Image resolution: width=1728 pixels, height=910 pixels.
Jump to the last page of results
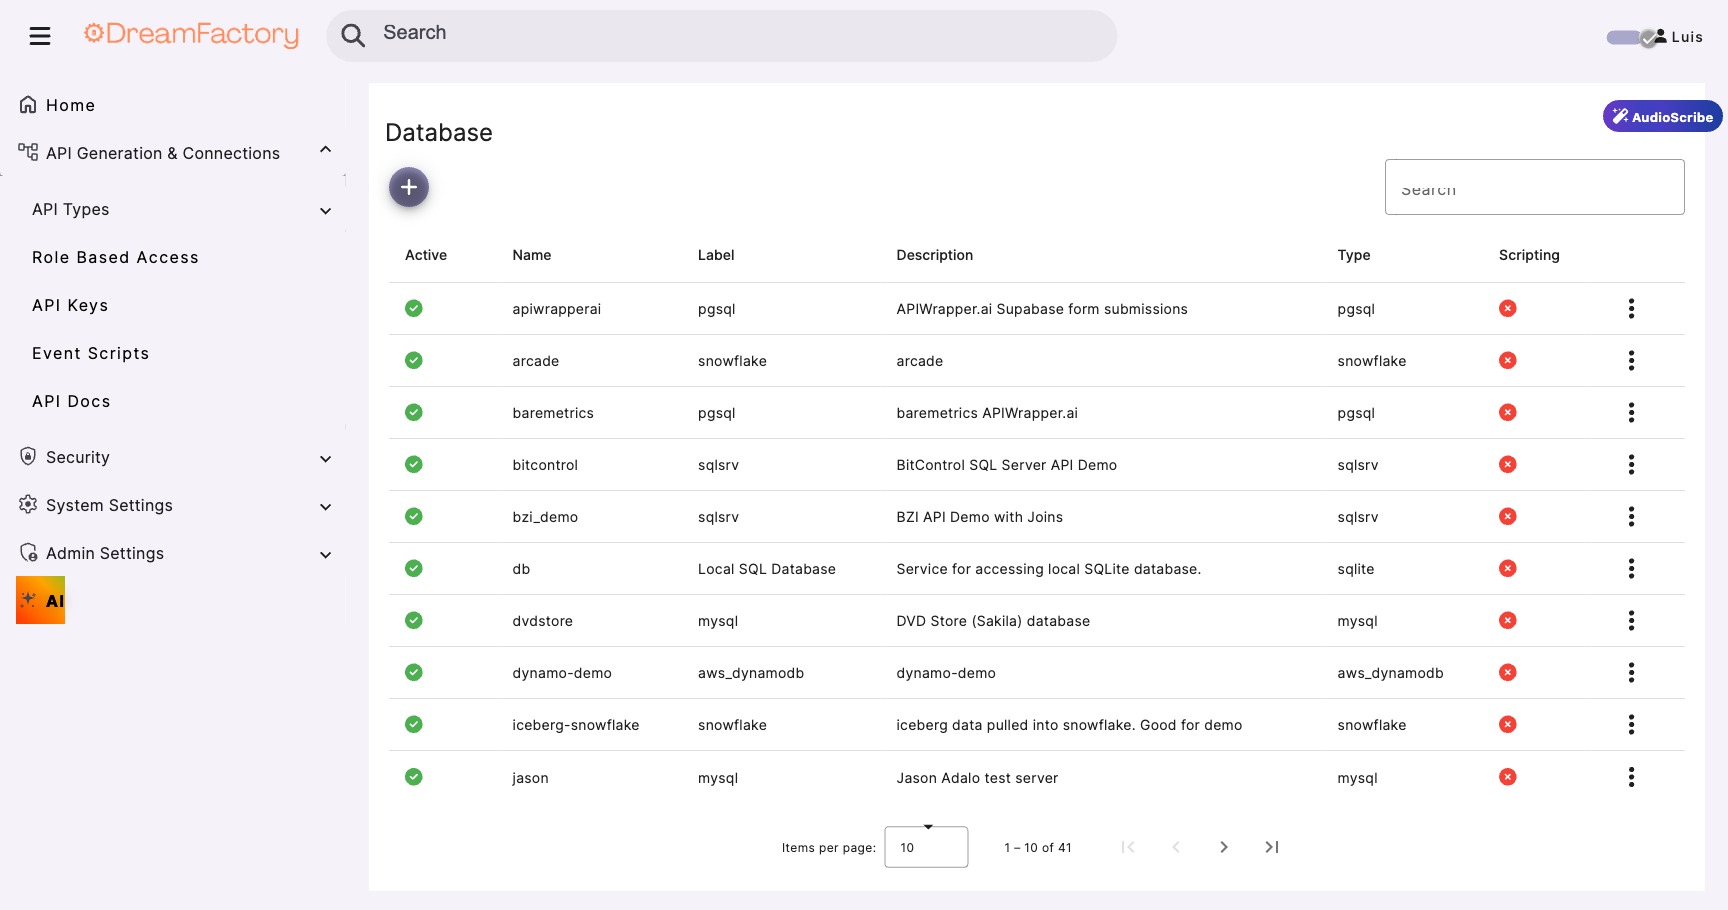point(1271,847)
